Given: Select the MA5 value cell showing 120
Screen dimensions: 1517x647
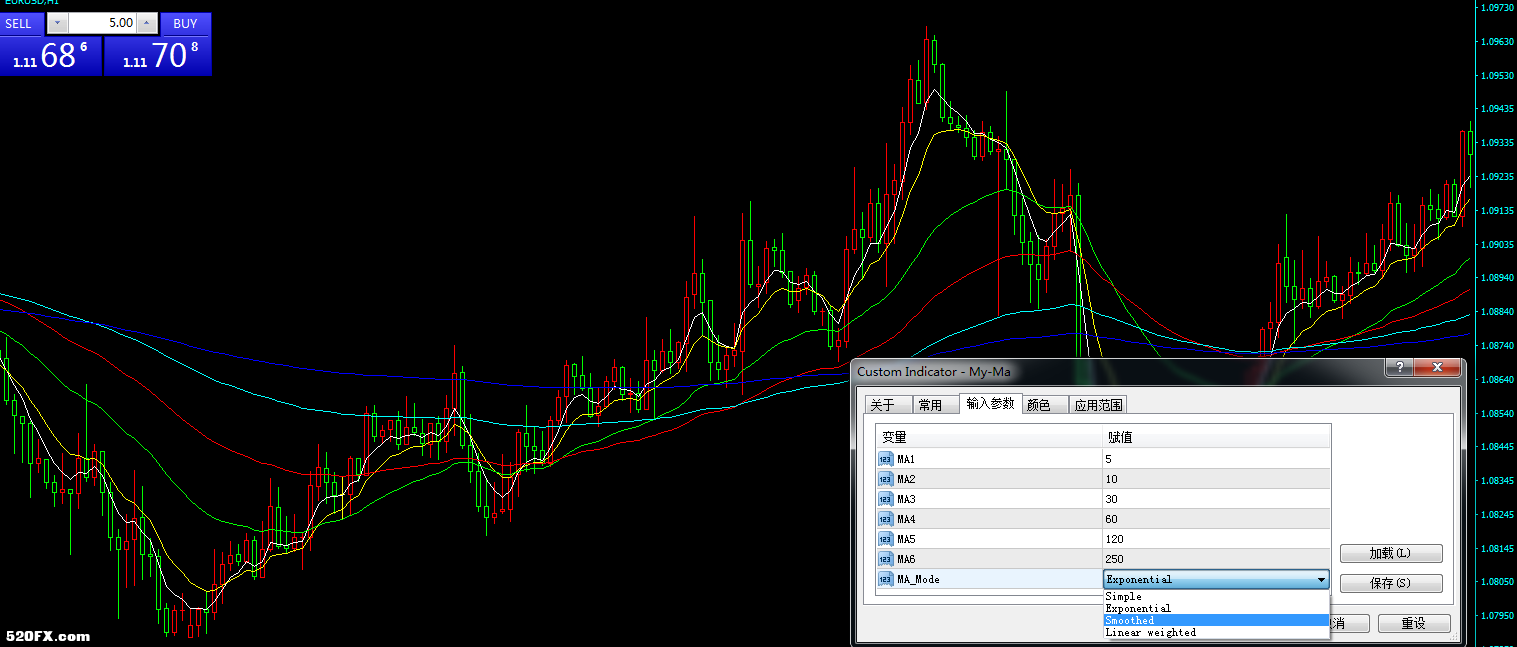Looking at the screenshot, I should coord(1216,539).
